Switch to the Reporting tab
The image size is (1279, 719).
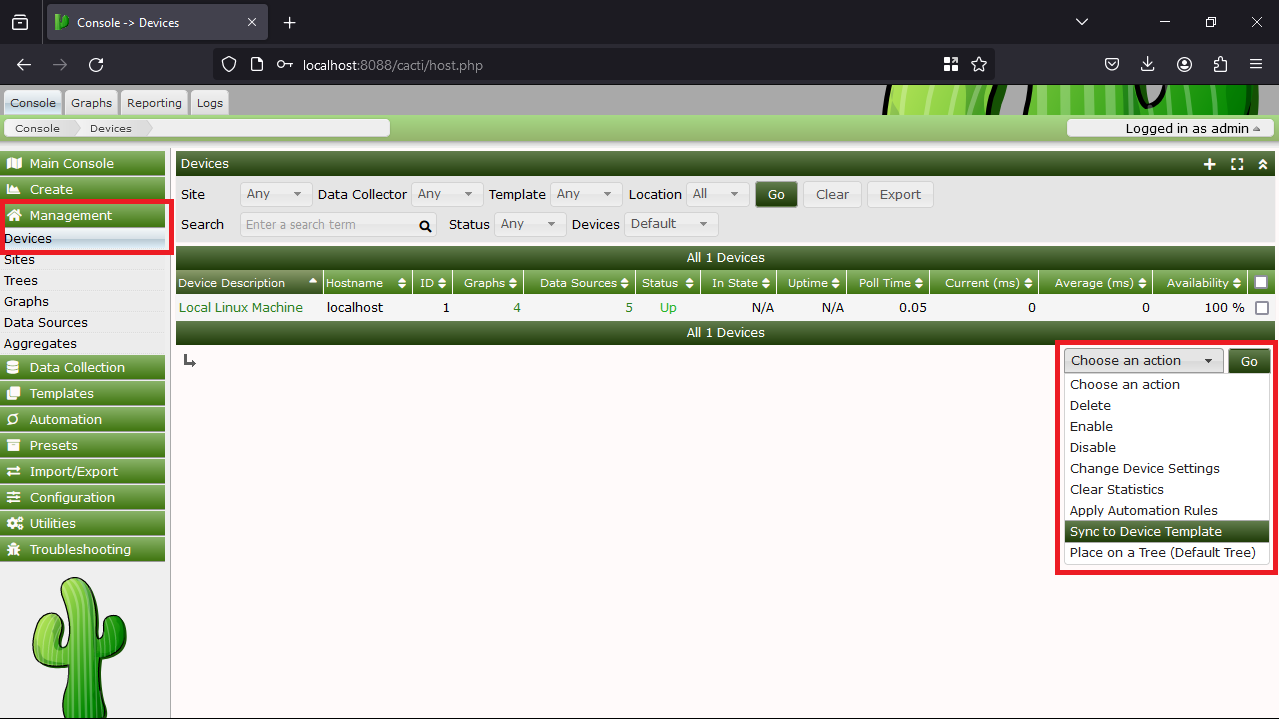154,103
